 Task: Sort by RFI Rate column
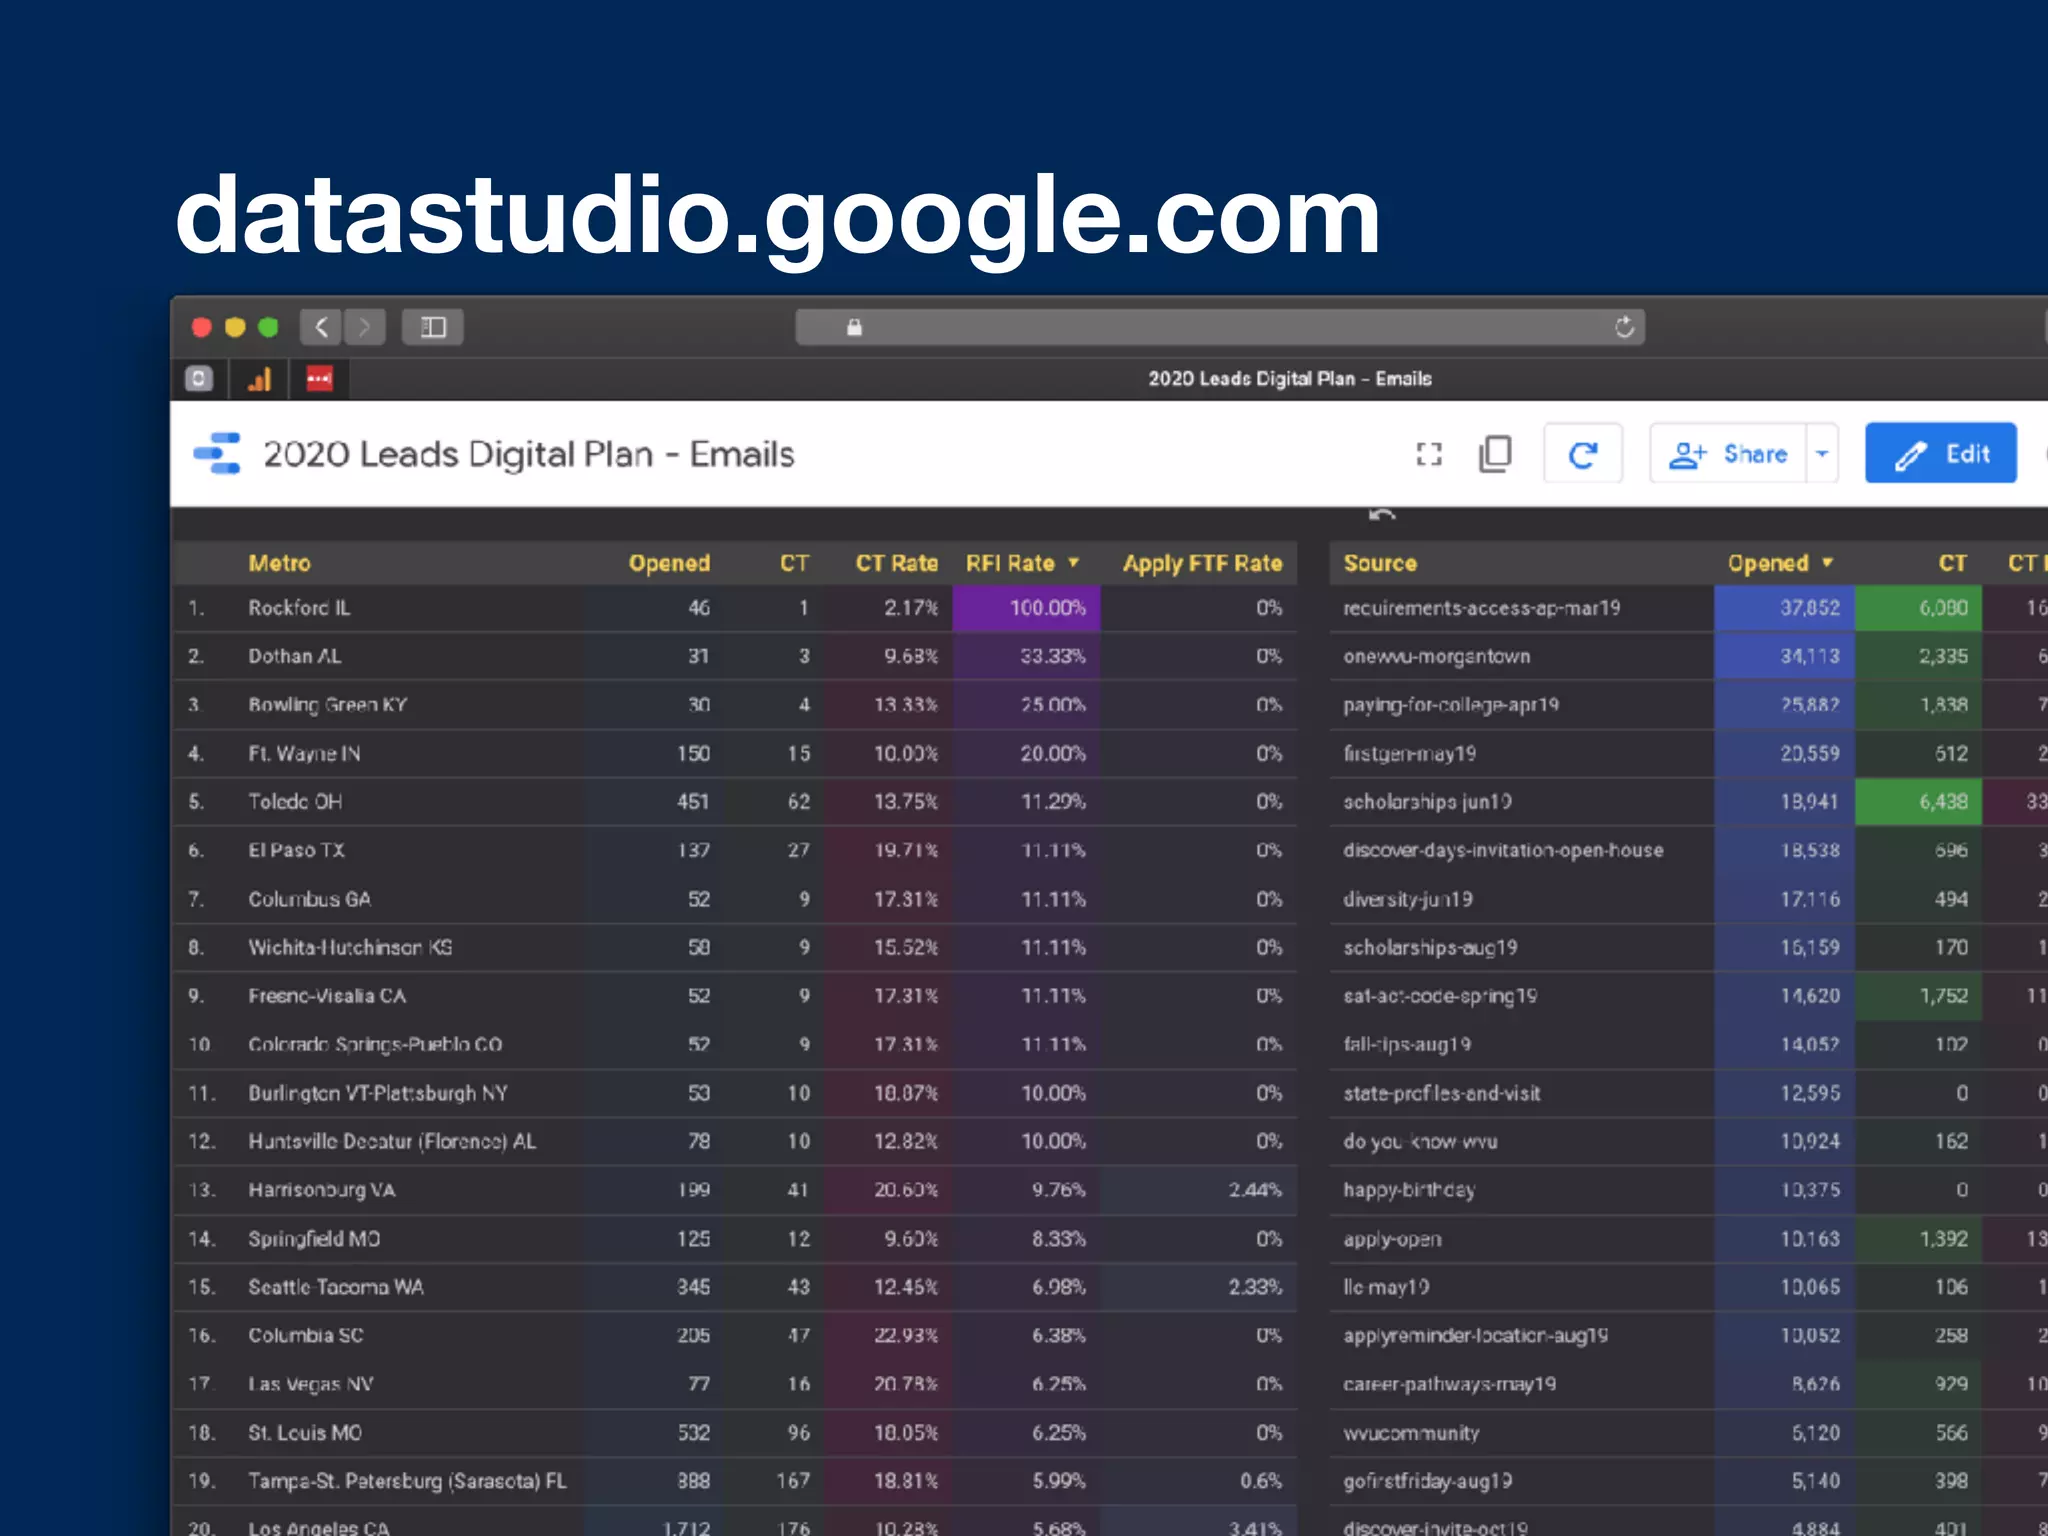1010,563
